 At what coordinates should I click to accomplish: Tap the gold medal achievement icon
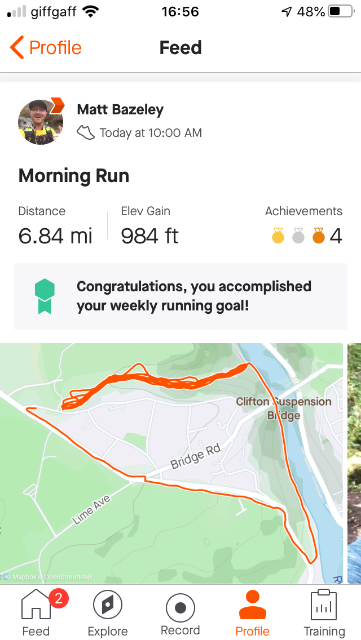(278, 236)
